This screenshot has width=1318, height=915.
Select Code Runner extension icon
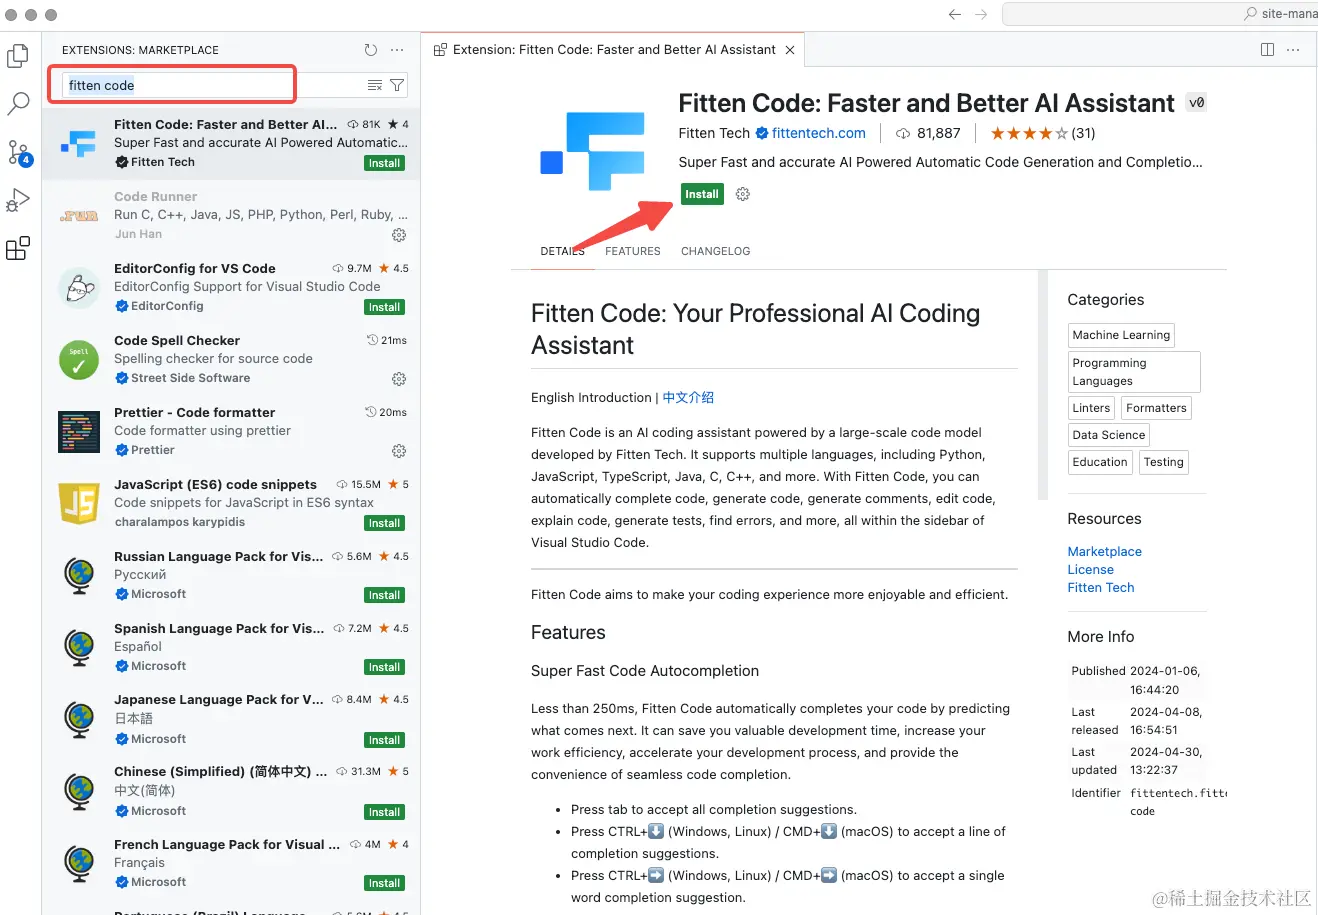[x=79, y=216]
